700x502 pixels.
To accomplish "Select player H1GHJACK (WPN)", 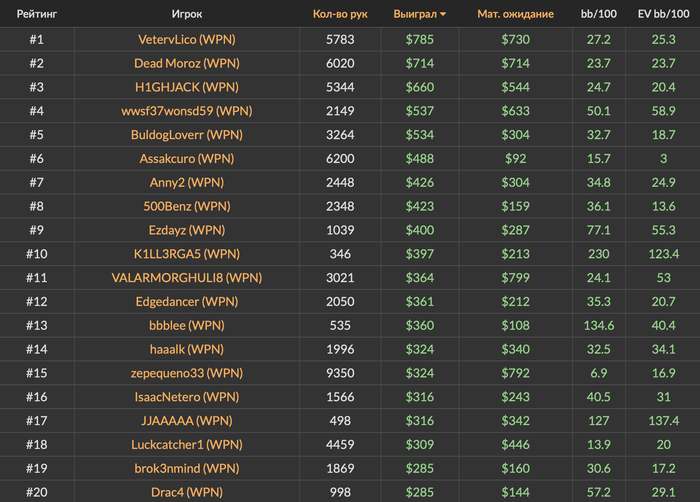I will (187, 87).
